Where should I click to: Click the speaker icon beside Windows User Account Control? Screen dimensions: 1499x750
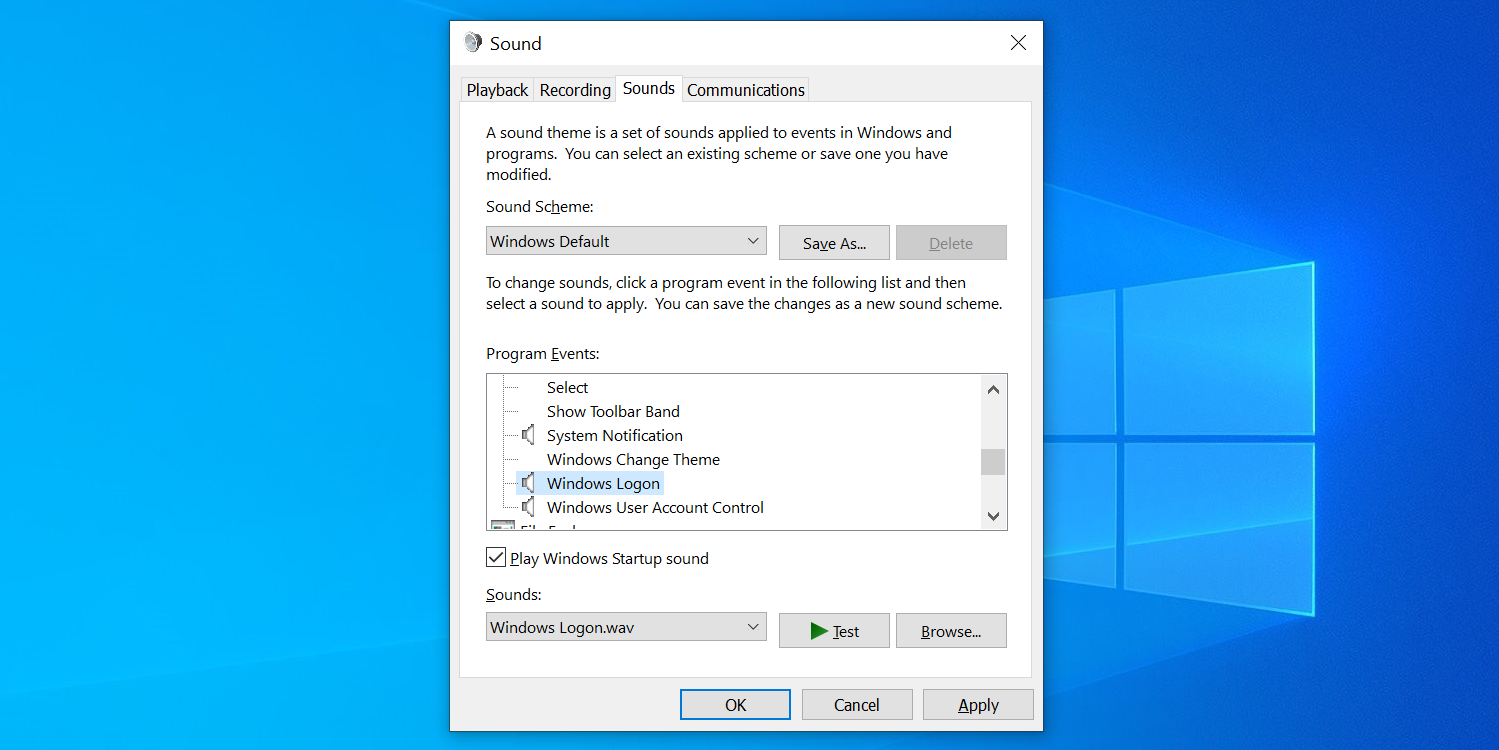[526, 507]
